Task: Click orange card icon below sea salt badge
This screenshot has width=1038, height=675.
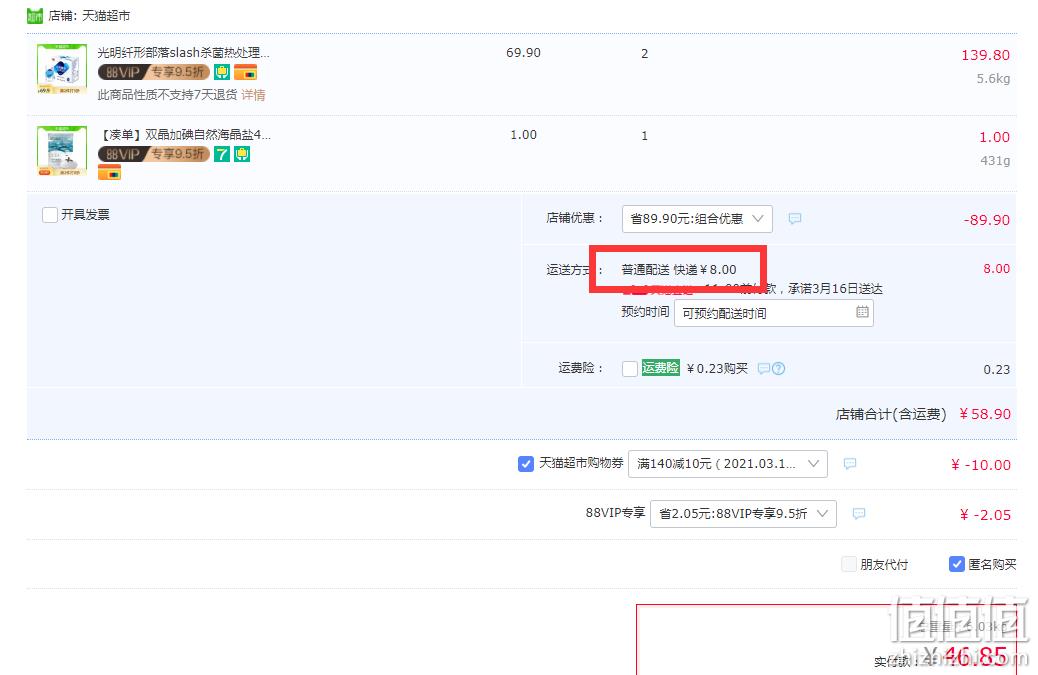Action: click(109, 173)
